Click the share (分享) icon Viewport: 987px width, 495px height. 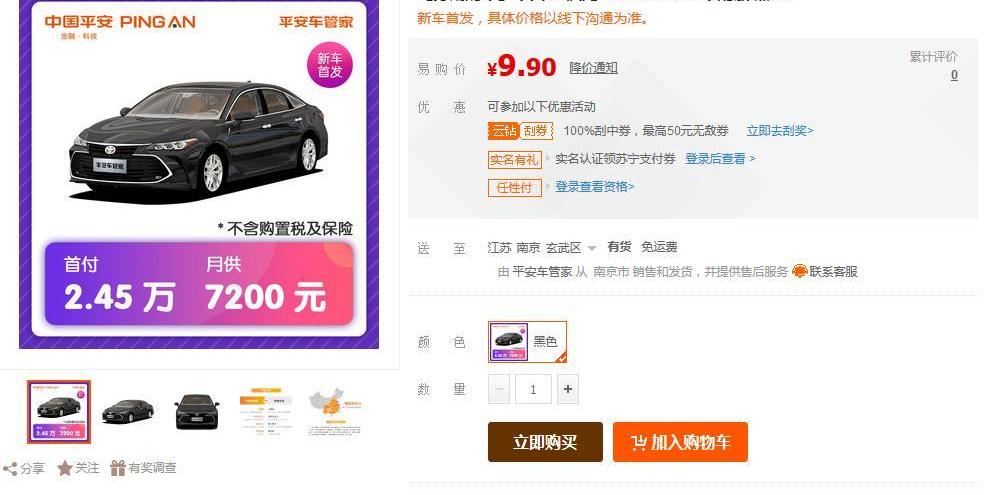(x=10, y=468)
